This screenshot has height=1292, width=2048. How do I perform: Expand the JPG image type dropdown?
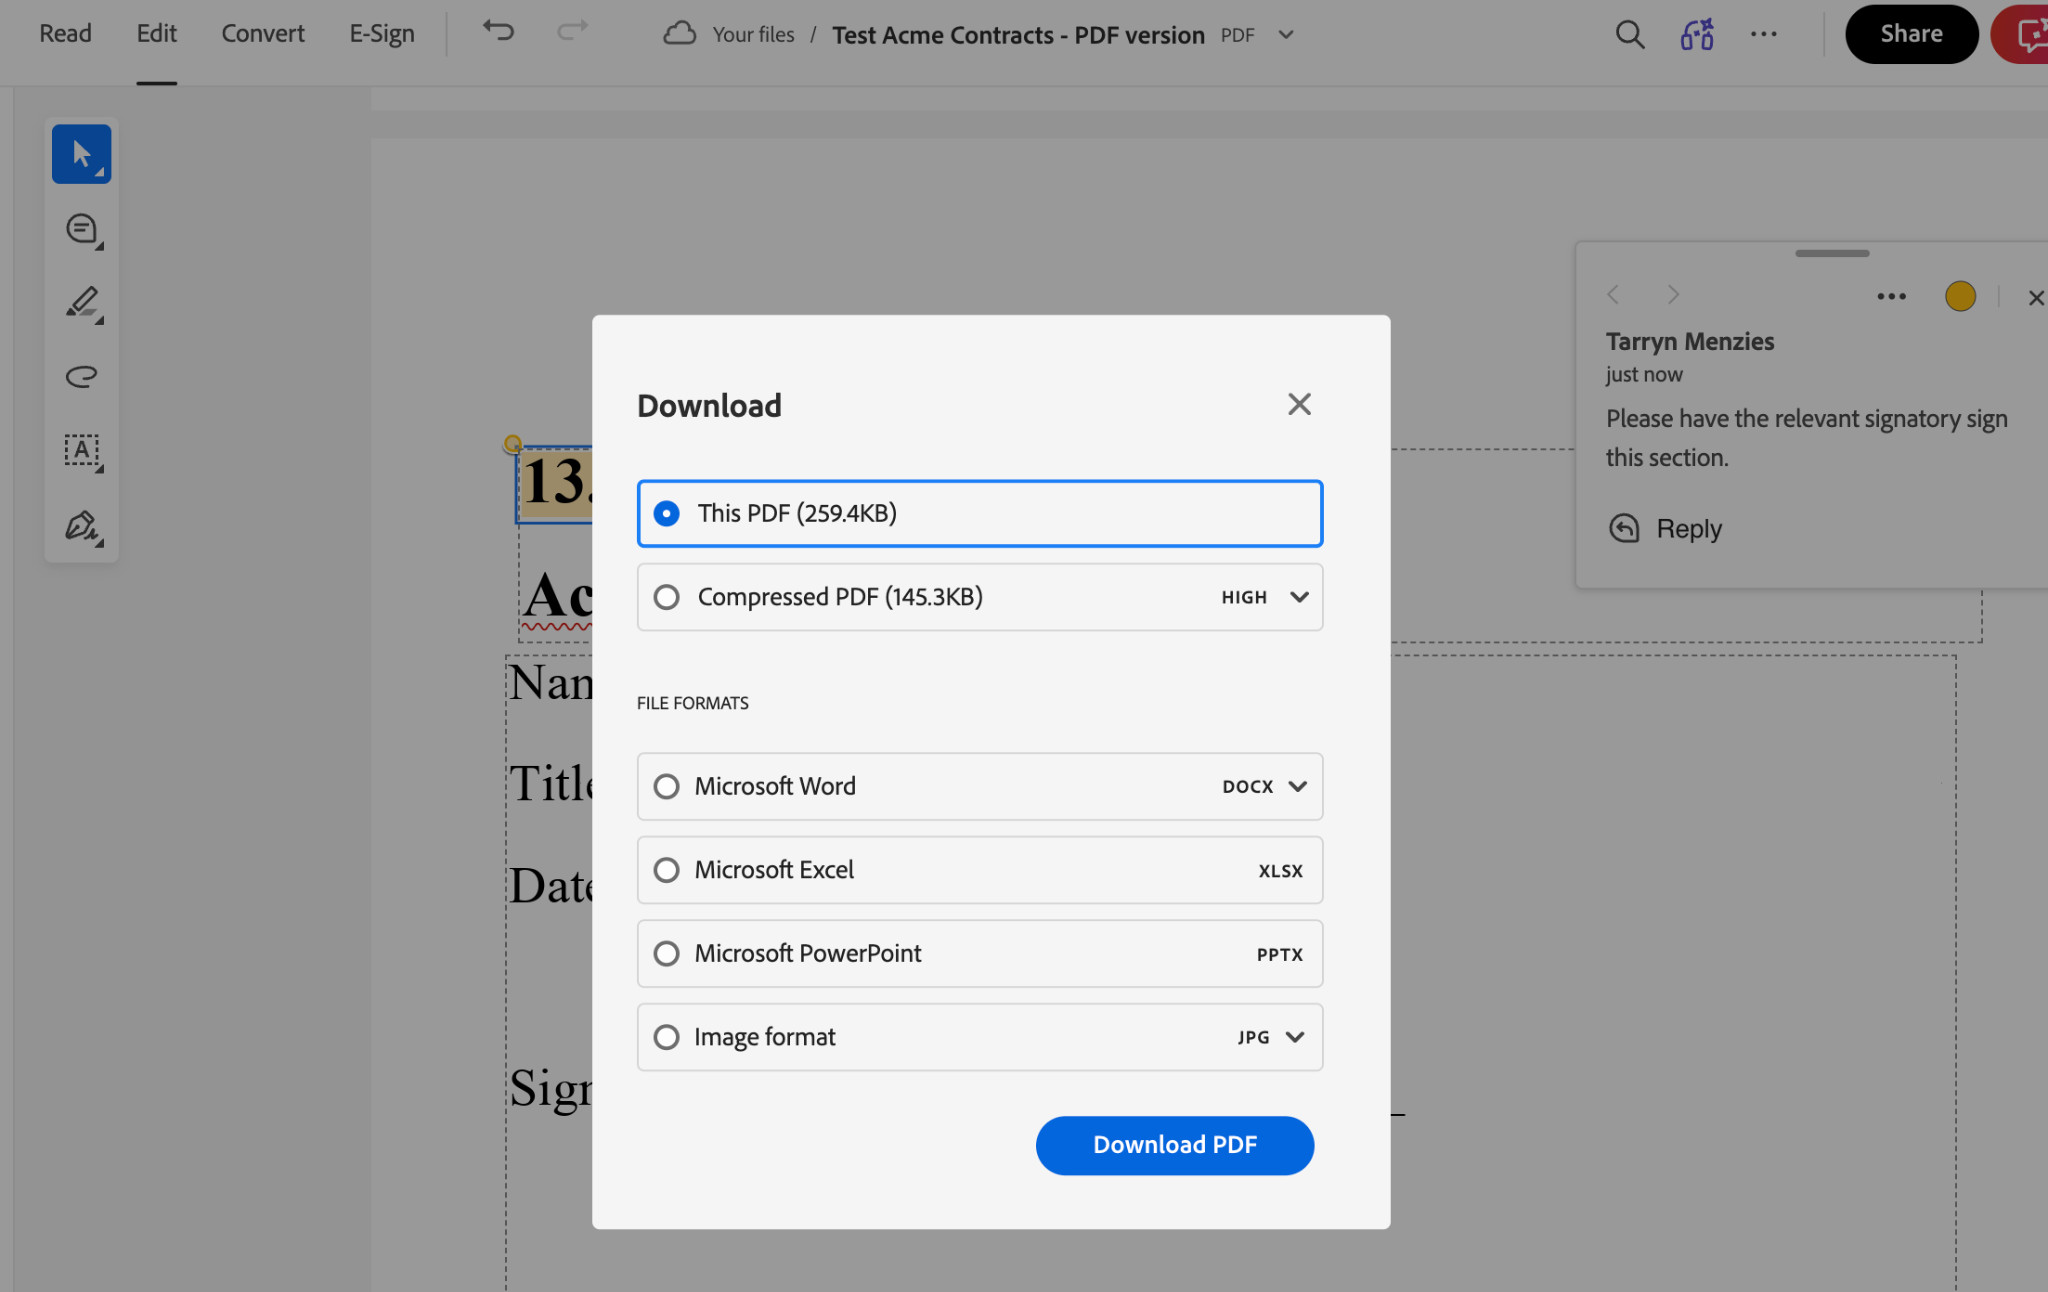point(1271,1037)
